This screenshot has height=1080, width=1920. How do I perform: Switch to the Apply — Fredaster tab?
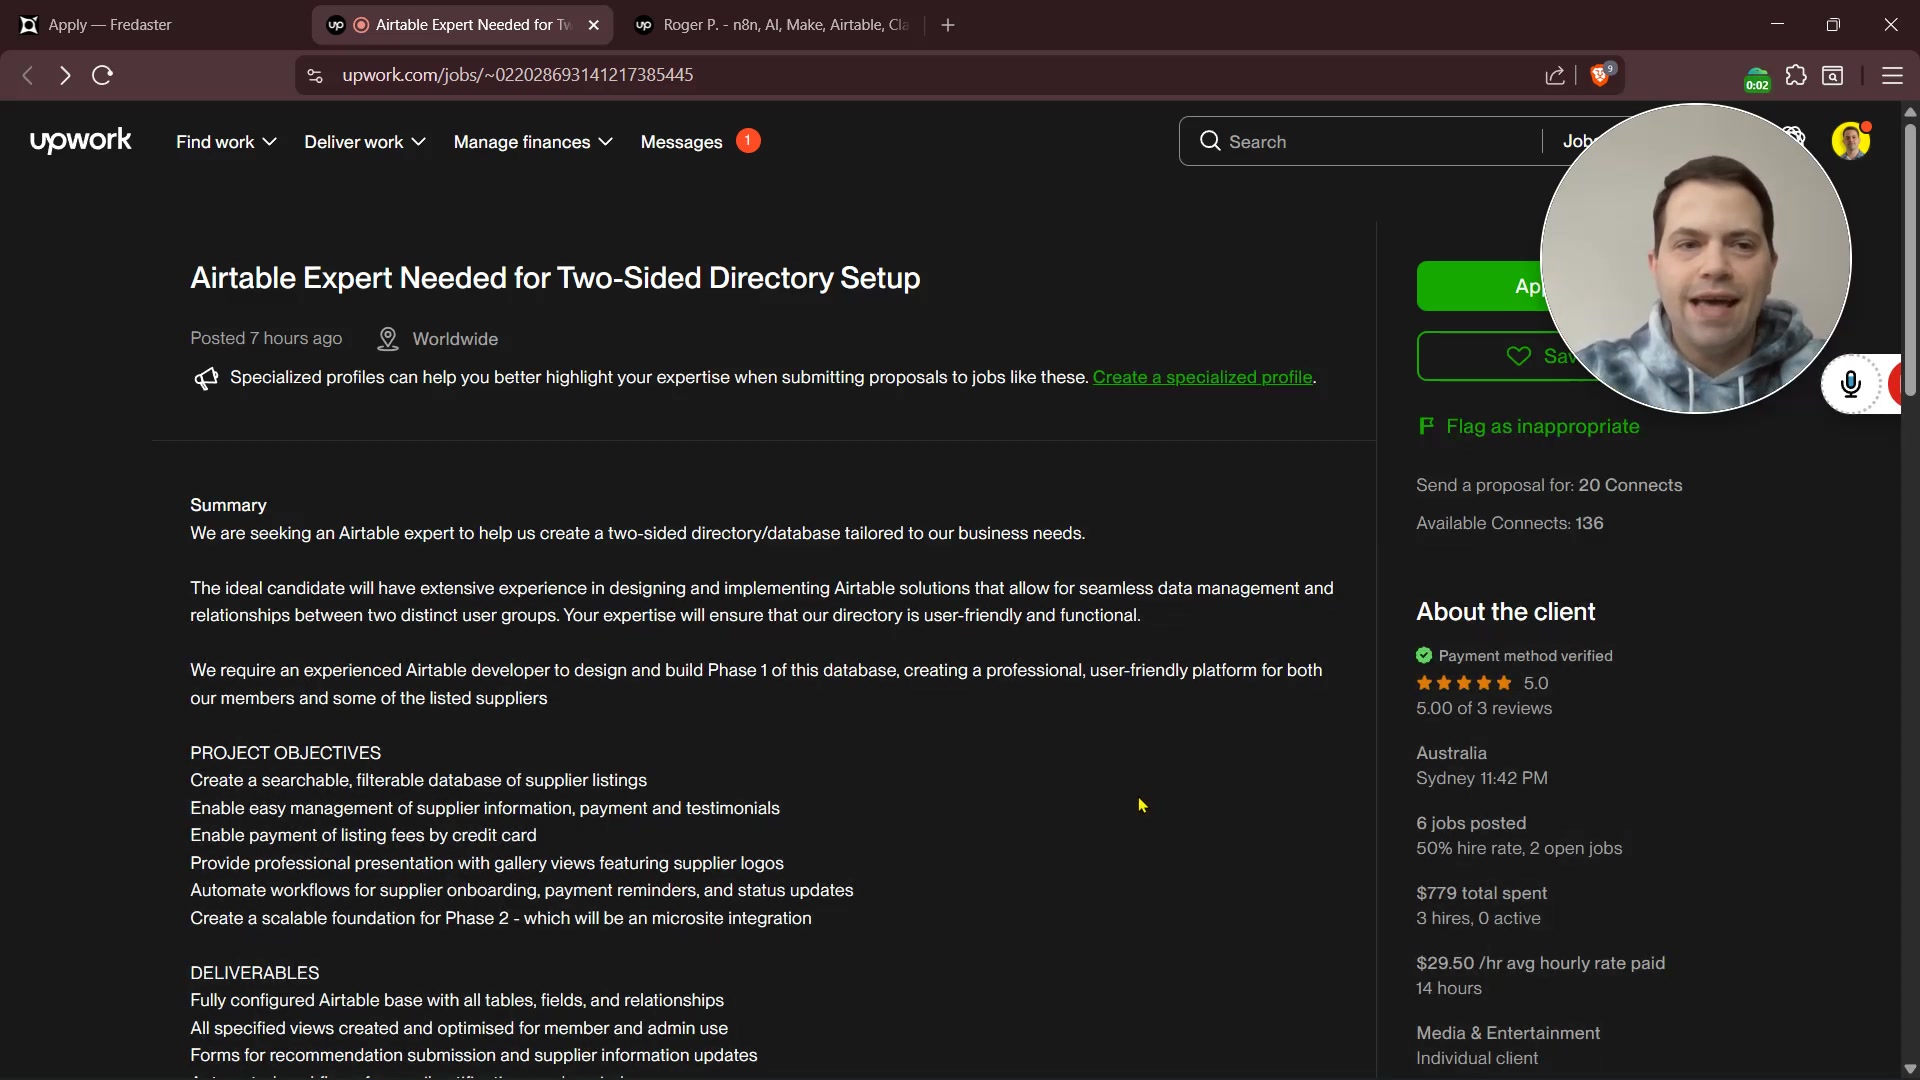pyautogui.click(x=110, y=25)
